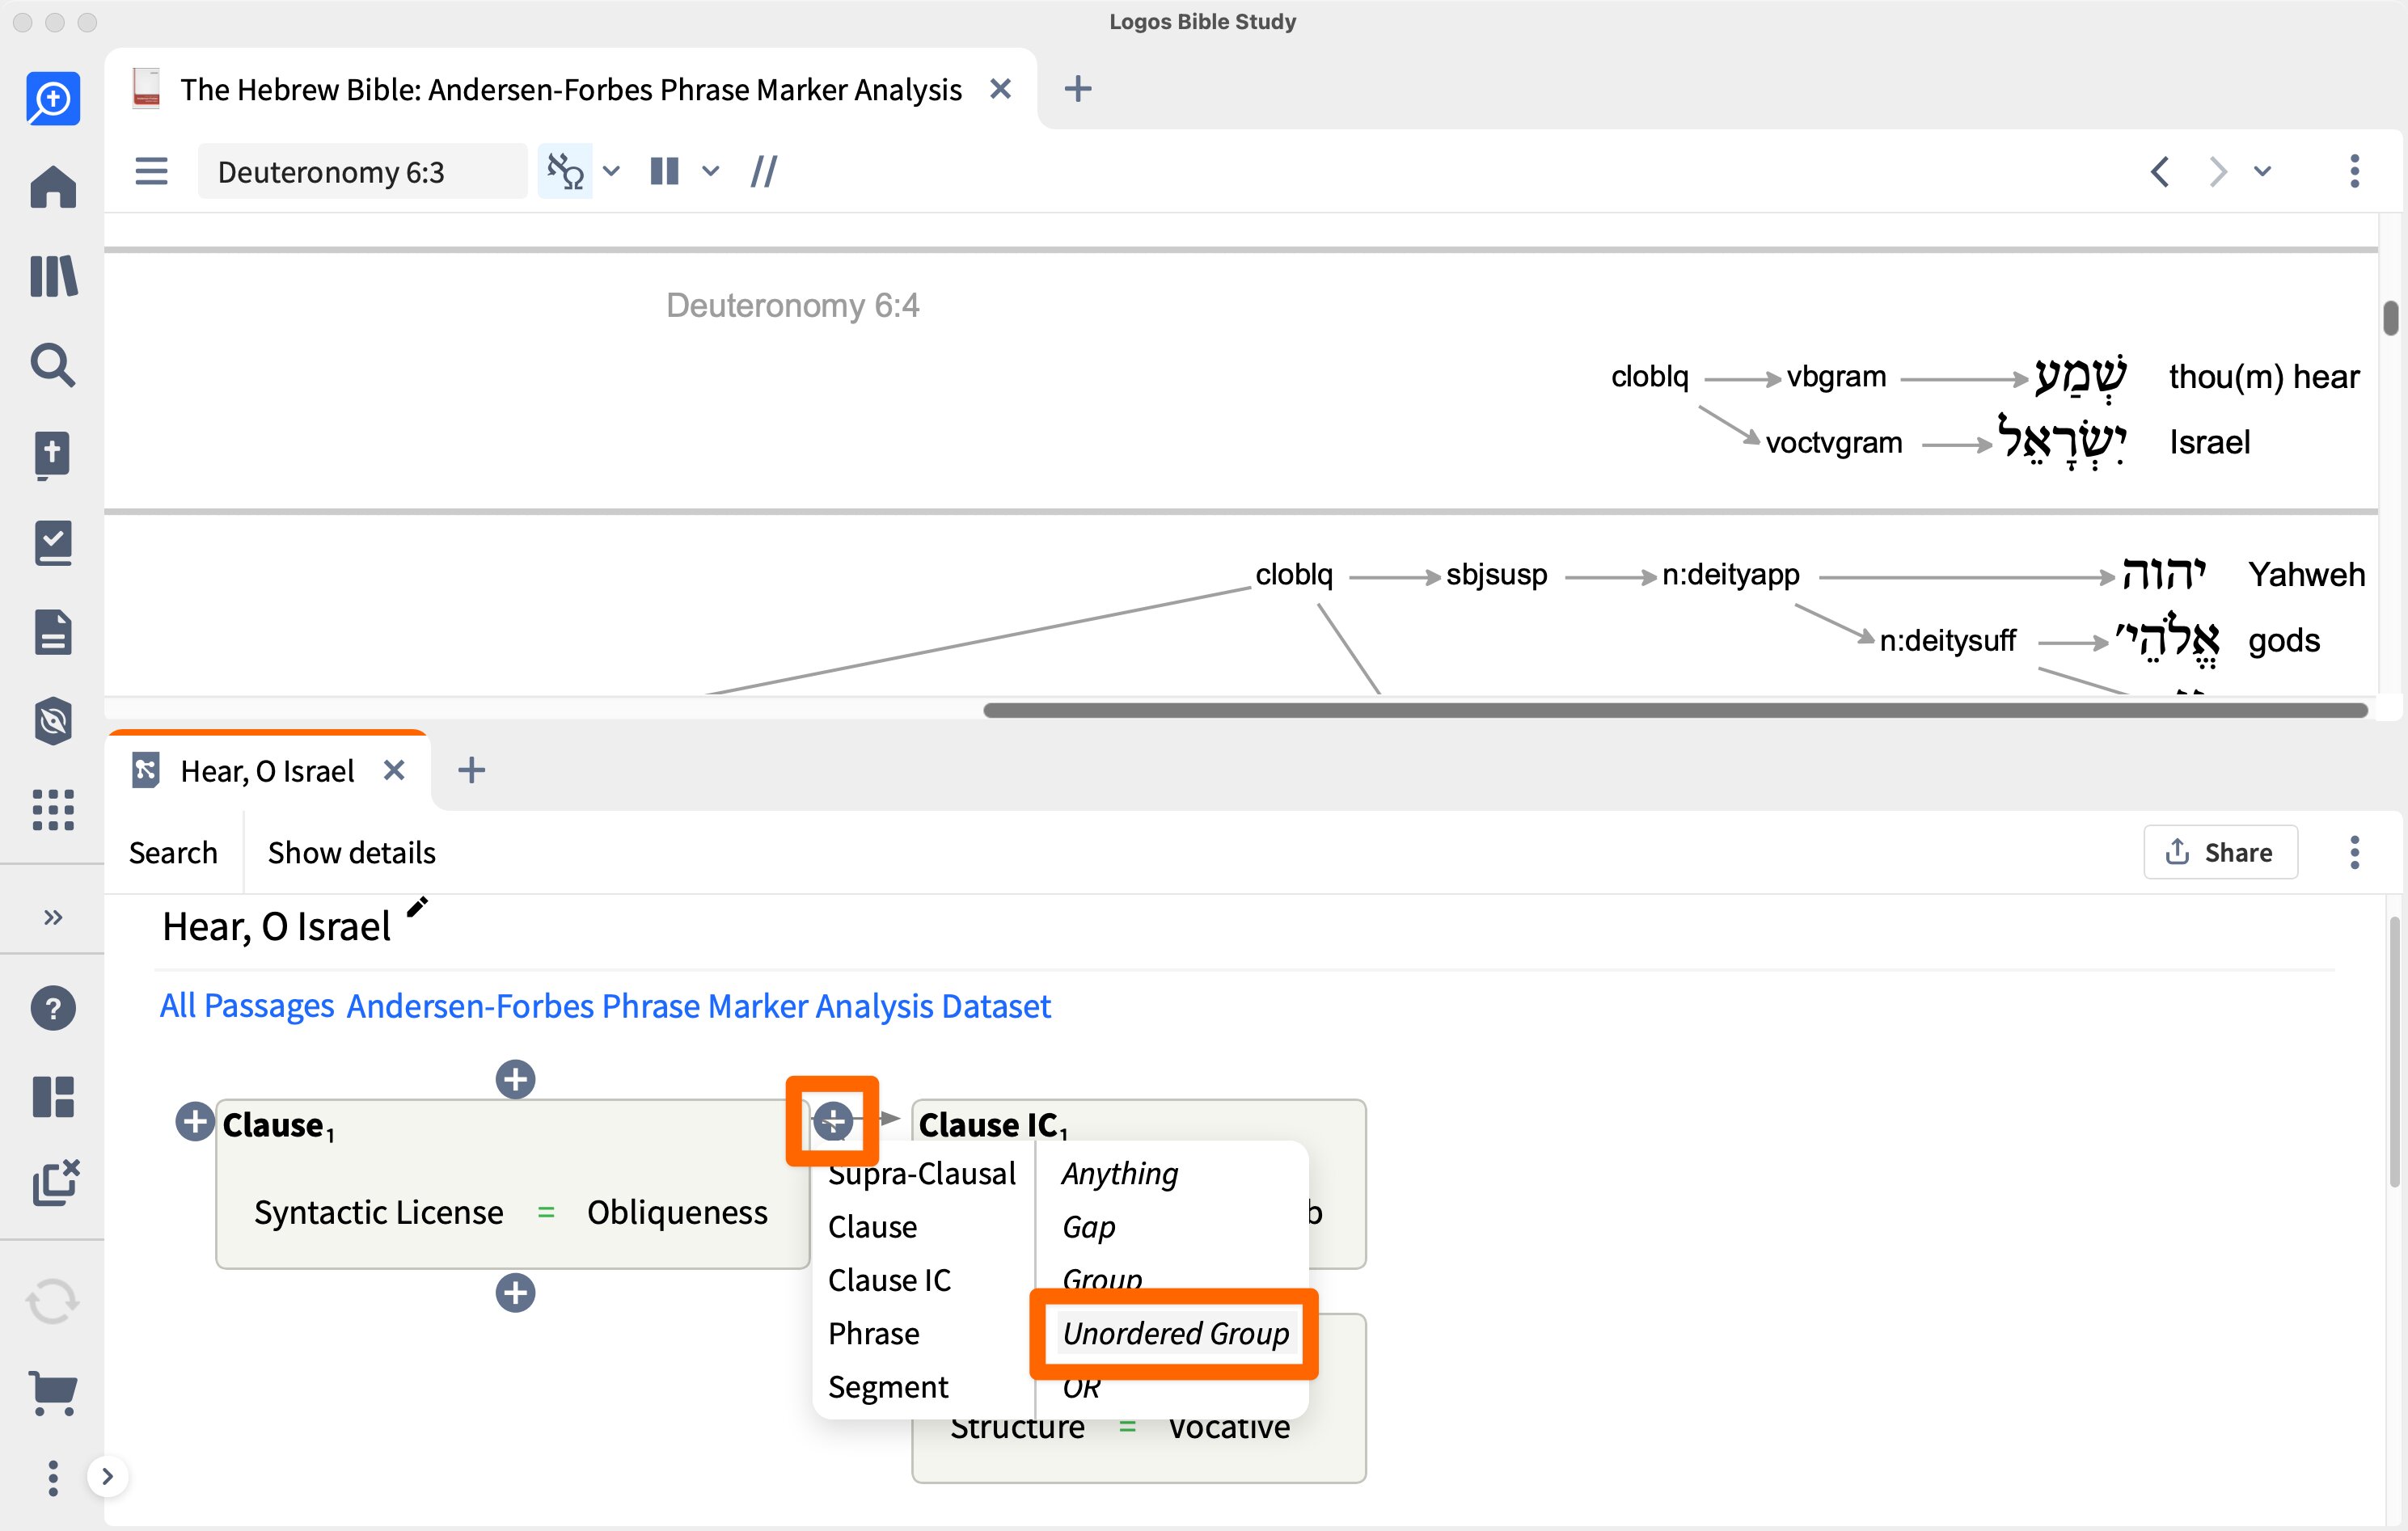Close the Hear, O Israel tab

(394, 770)
